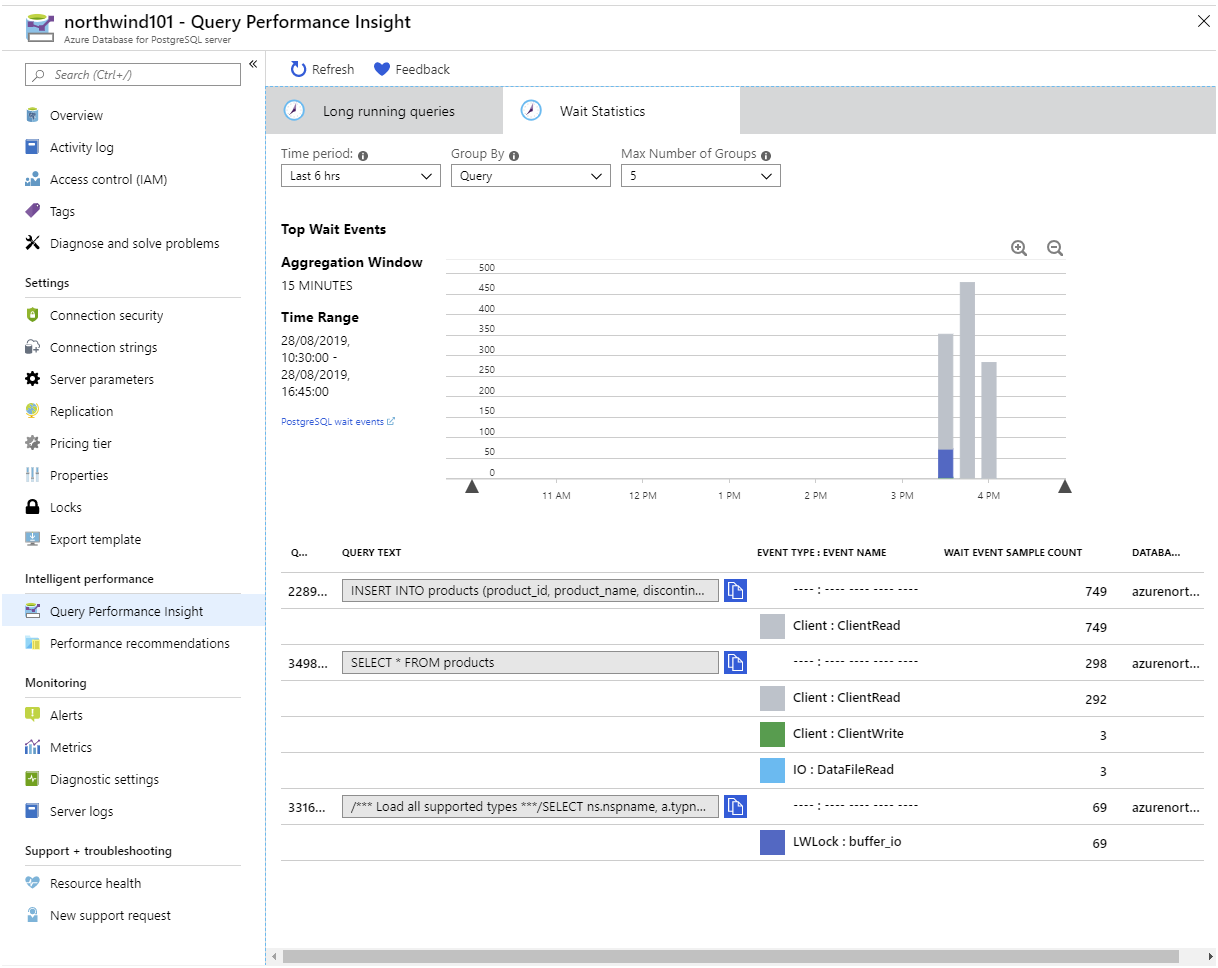Click the EVENT TYPE : EVENT NAME header
1218x968 pixels.
(821, 552)
